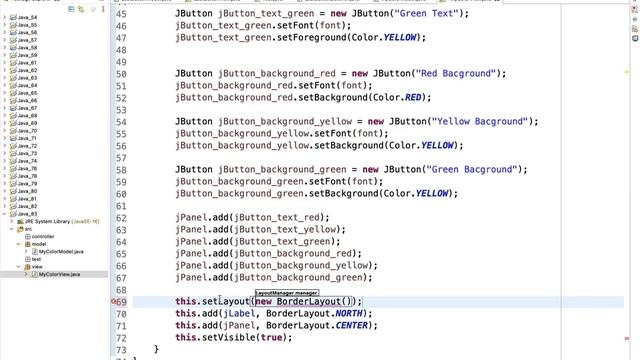
Task: Click the MyColorModel.java file icon
Action: pyautogui.click(x=35, y=251)
